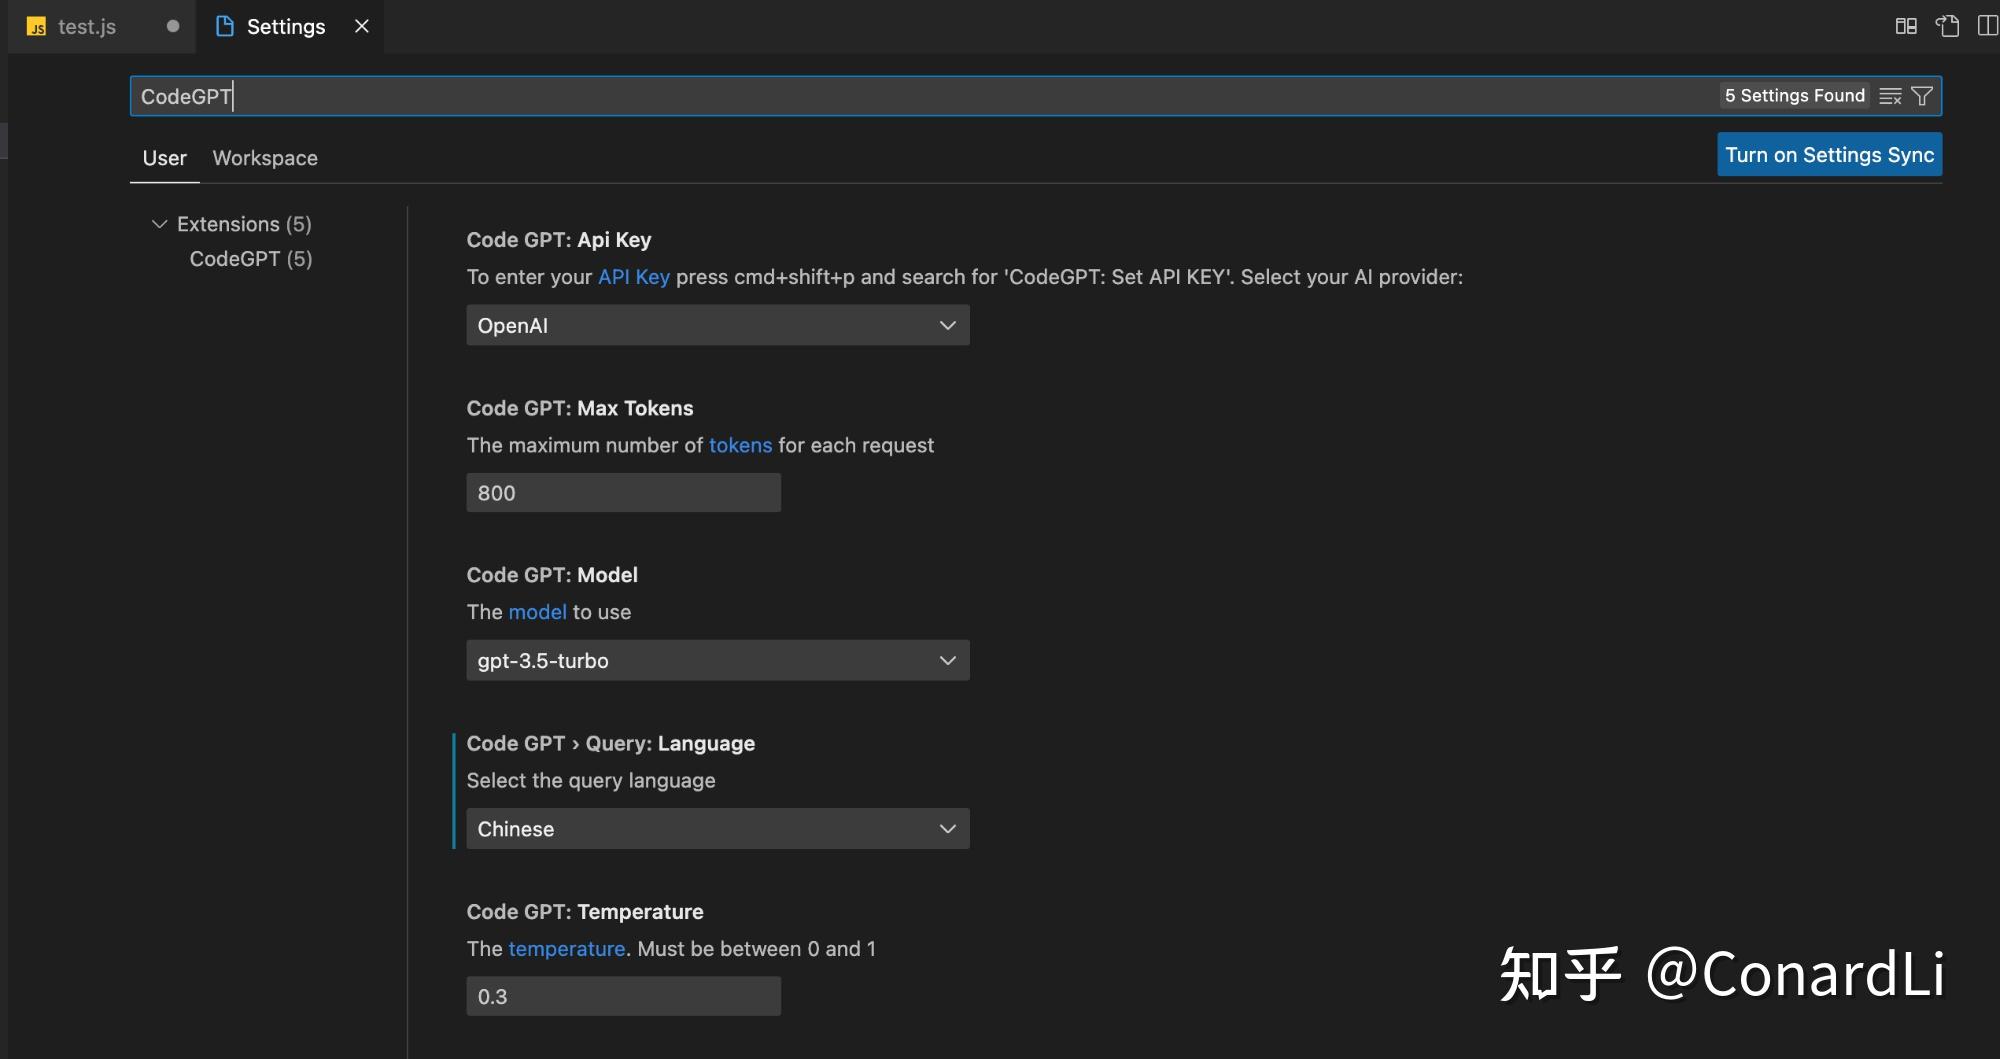This screenshot has width=2000, height=1059.
Task: Open the Api Key provider dropdown
Action: pos(717,325)
